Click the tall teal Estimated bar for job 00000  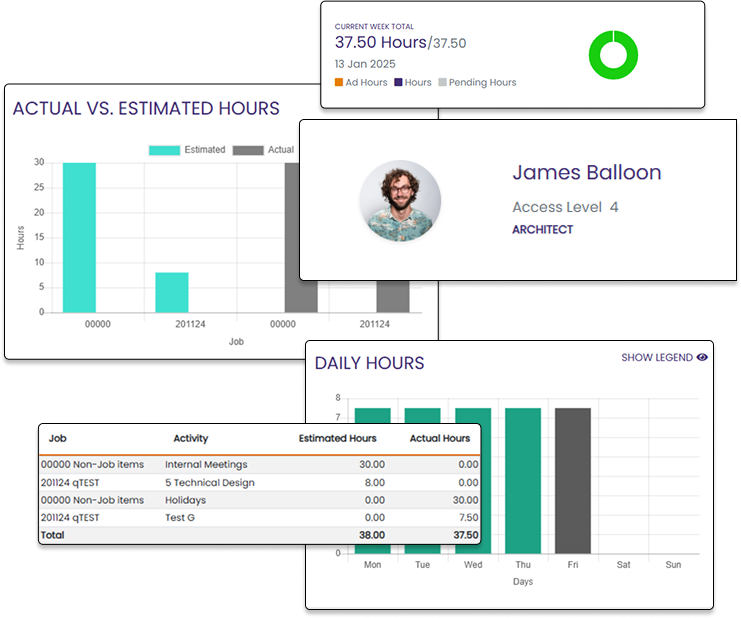79,237
